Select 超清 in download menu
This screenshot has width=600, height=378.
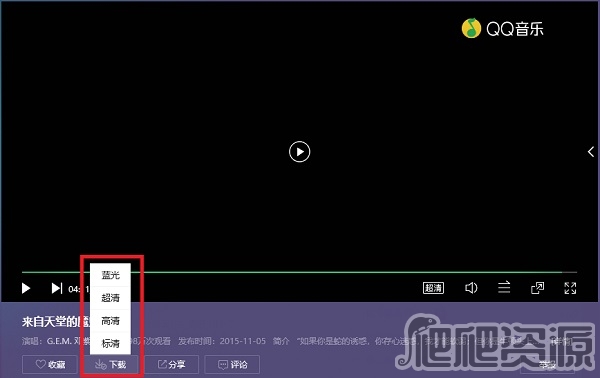(x=110, y=297)
